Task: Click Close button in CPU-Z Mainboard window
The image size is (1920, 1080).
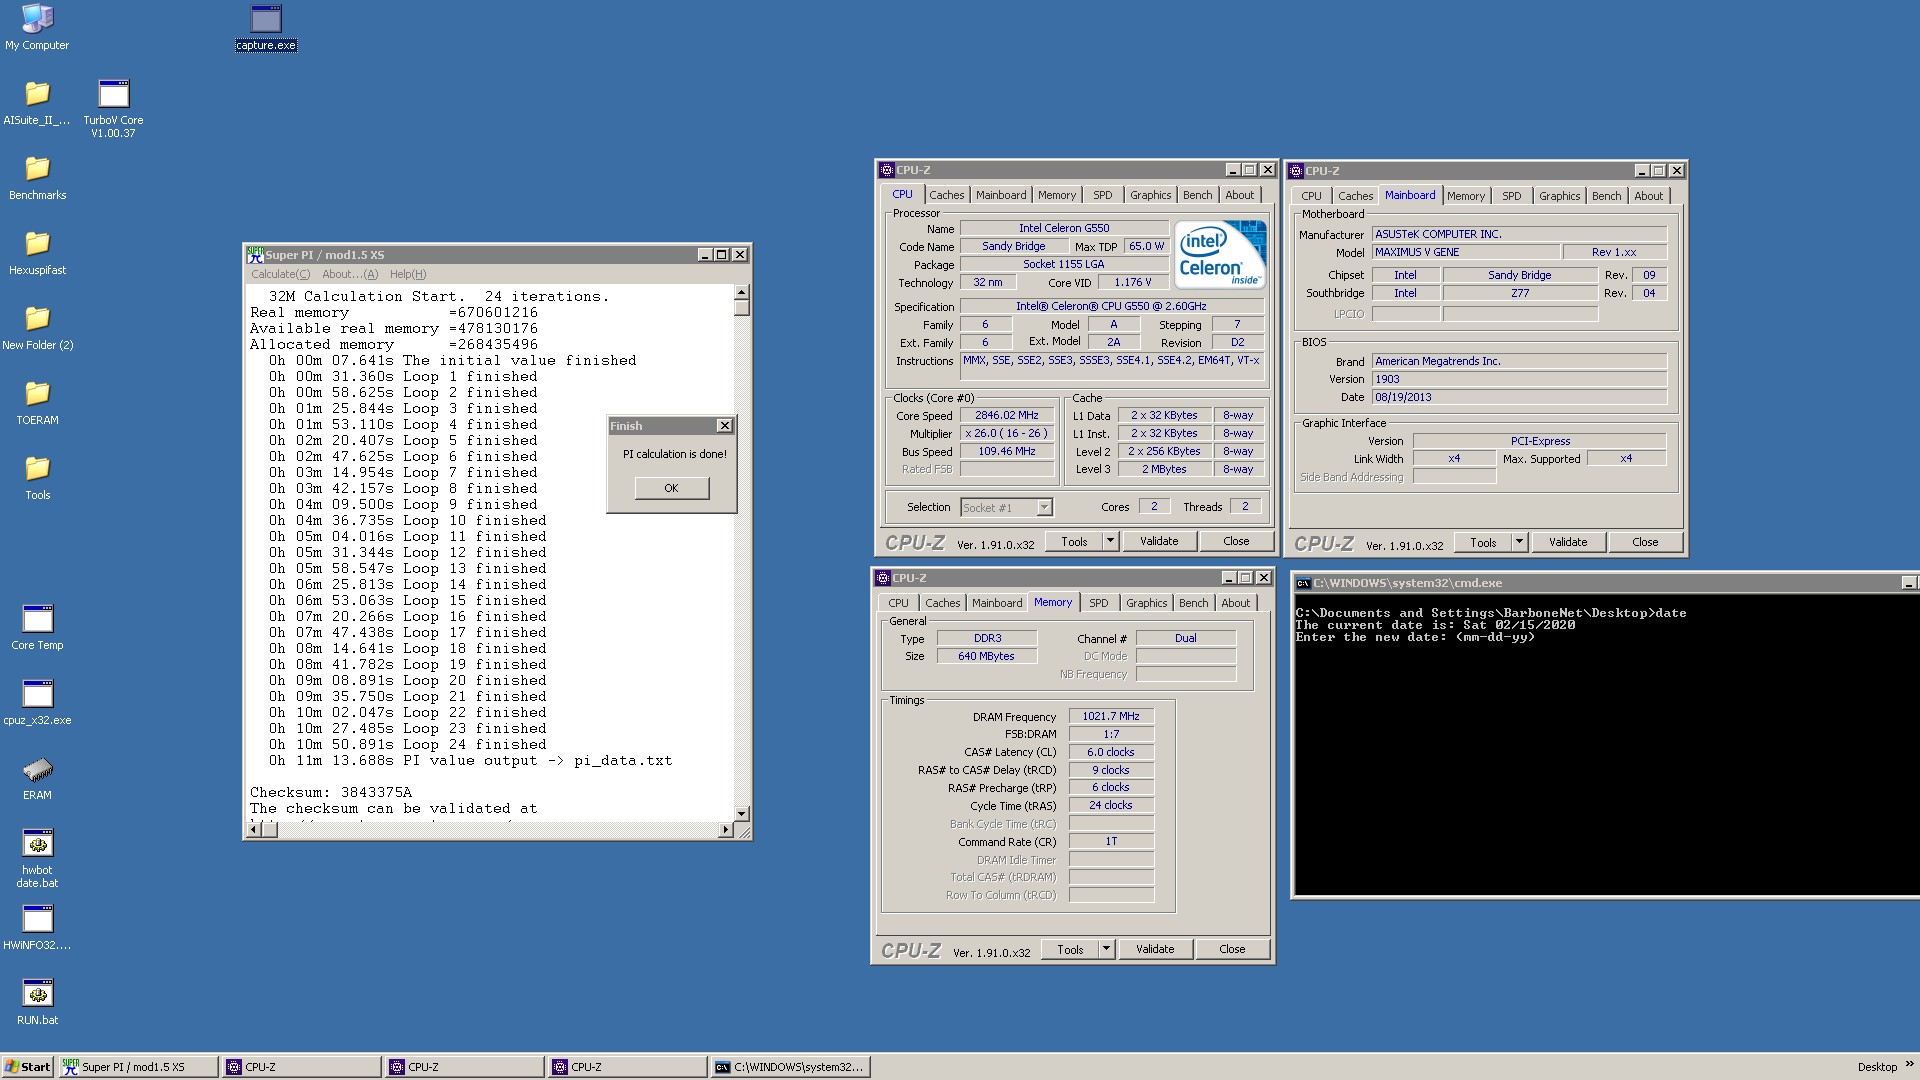Action: pos(1645,542)
